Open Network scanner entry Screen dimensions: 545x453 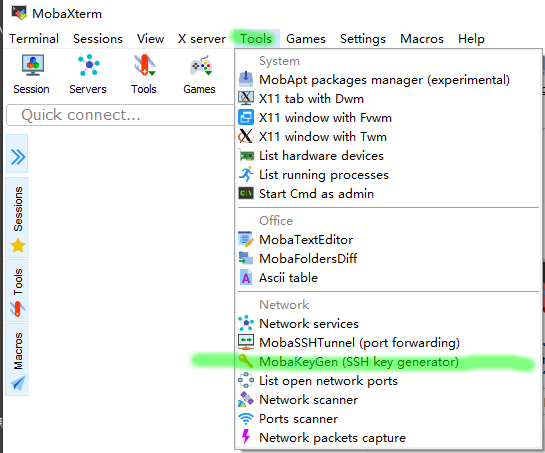tap(309, 400)
